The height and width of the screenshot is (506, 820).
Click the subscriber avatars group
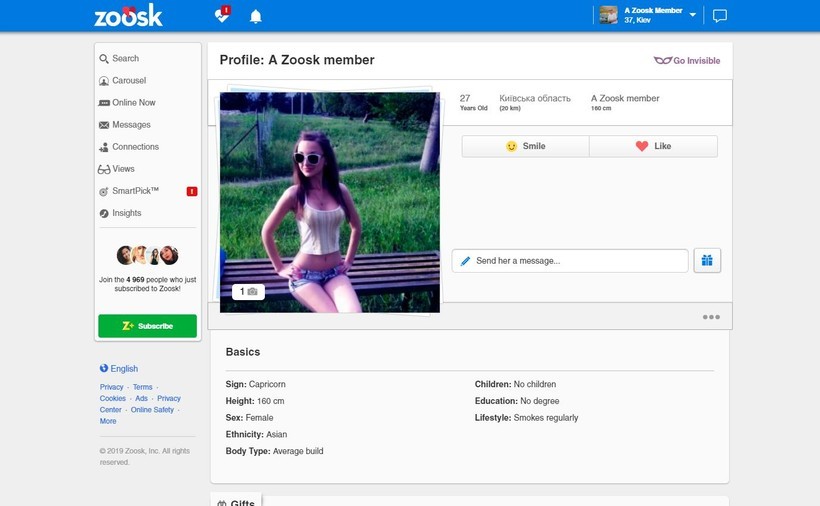click(147, 255)
